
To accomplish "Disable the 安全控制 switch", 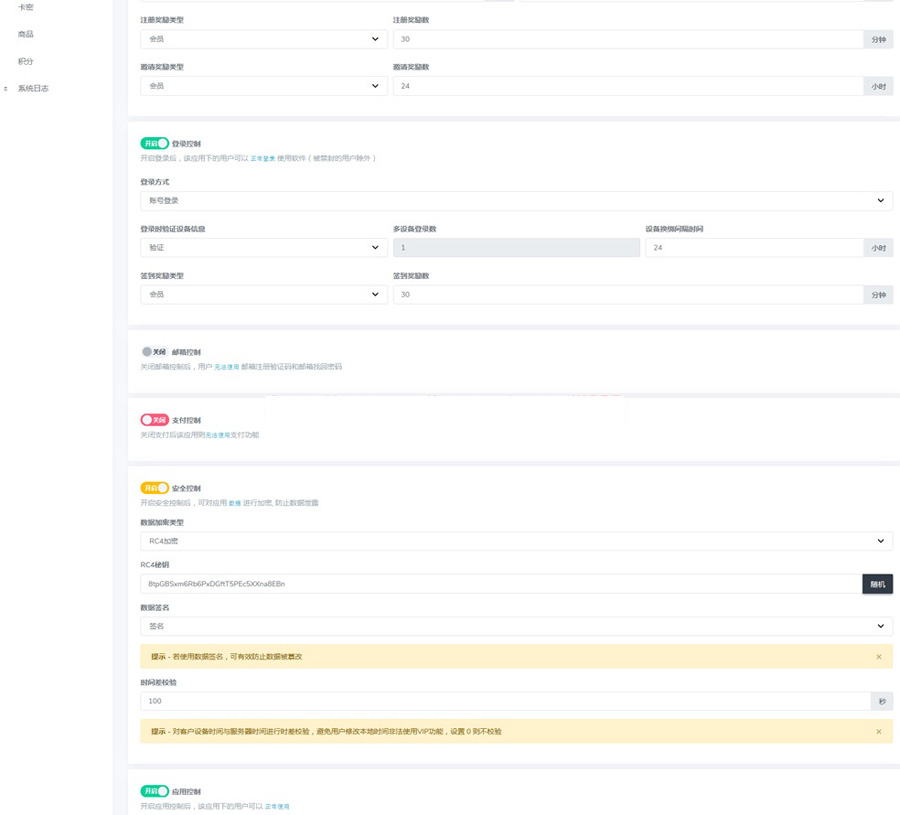I will point(154,488).
